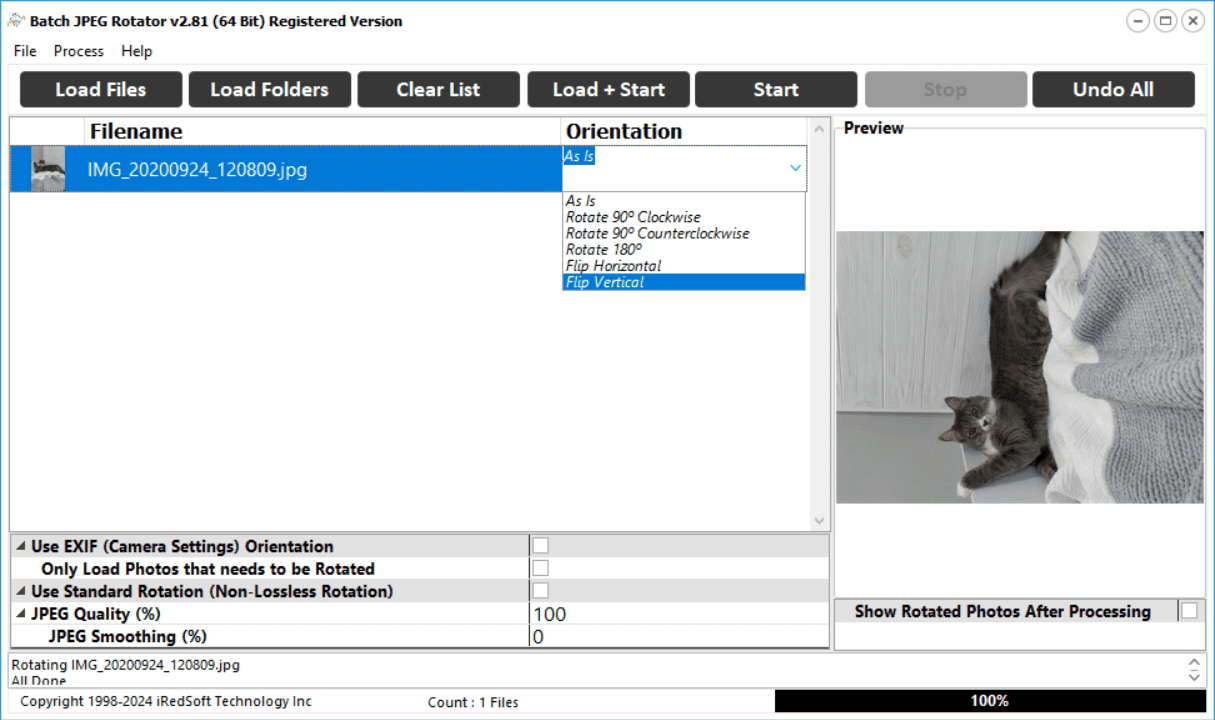
Task: Select filename IMG_20200924_120809.jpg row
Action: pos(286,169)
